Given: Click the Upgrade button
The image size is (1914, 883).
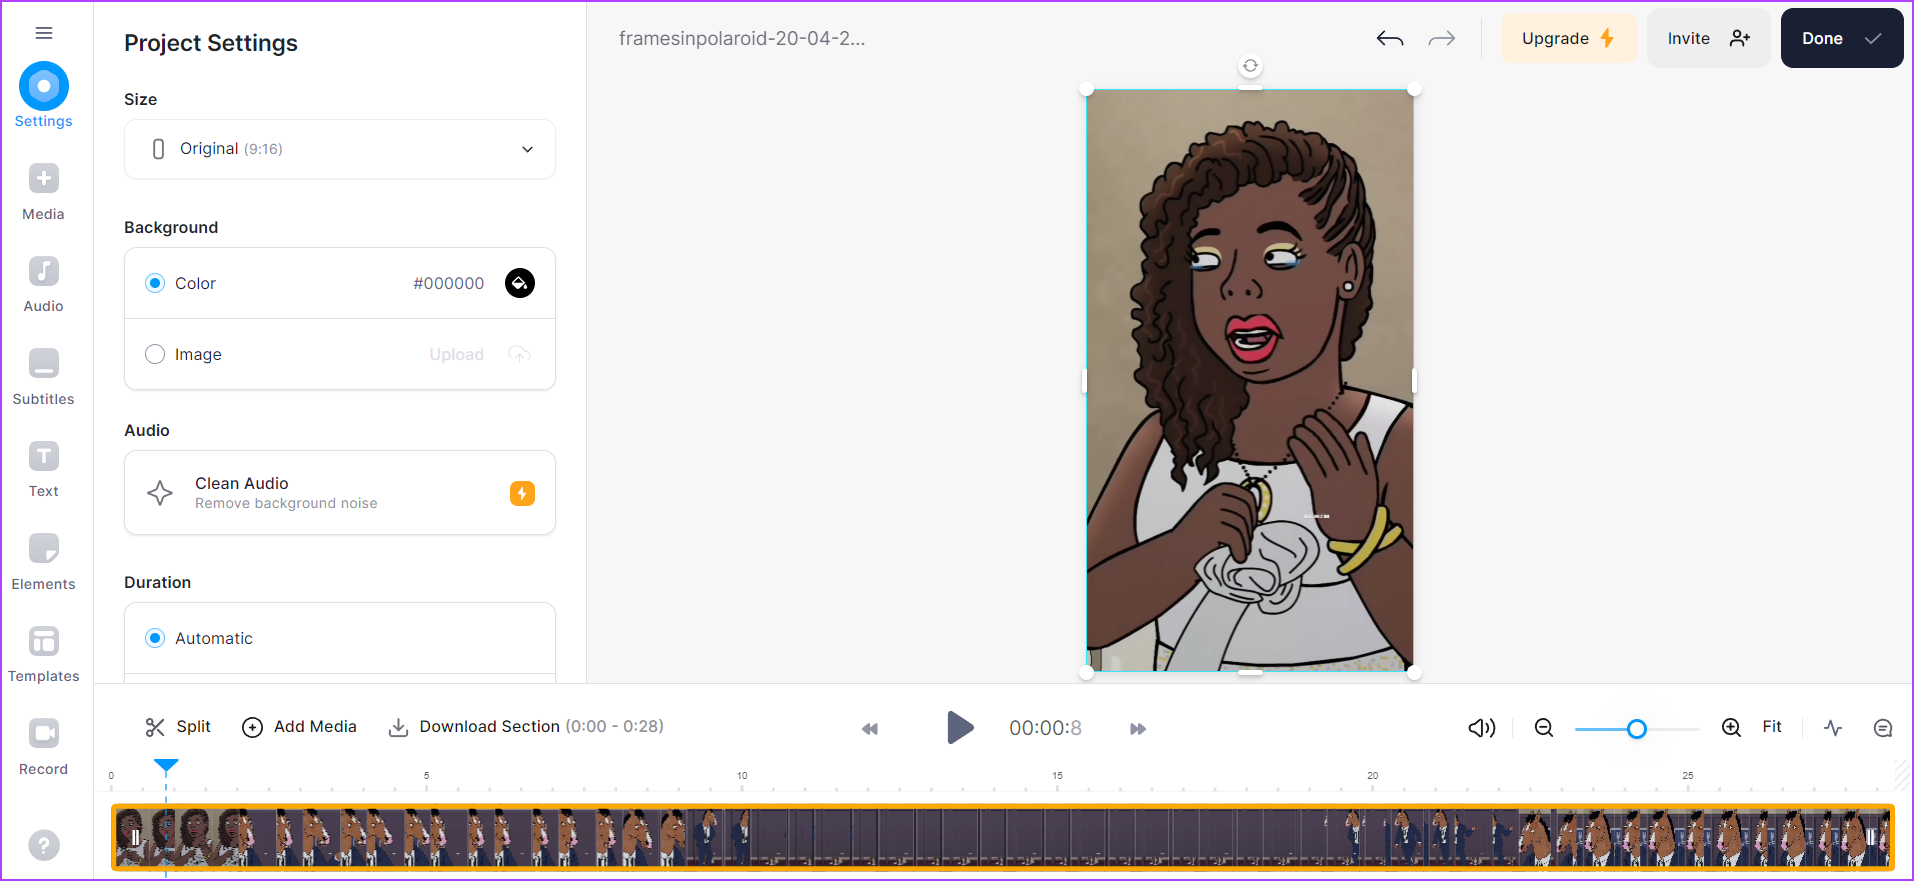Looking at the screenshot, I should [x=1569, y=38].
